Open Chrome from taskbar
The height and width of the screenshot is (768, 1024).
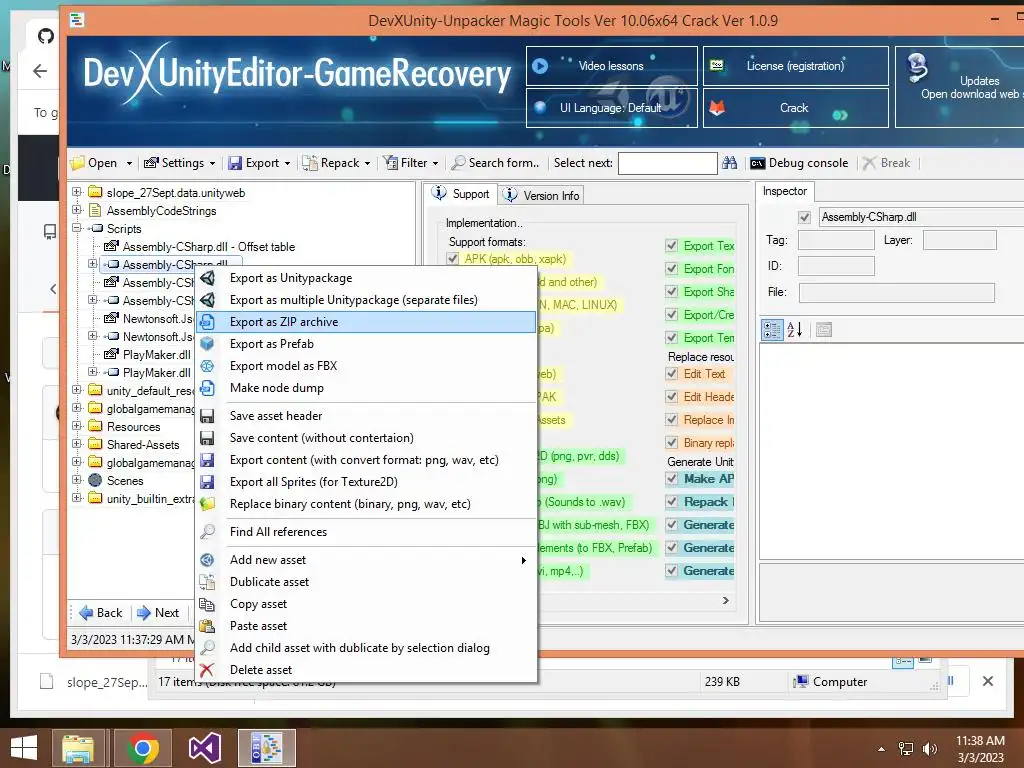point(143,748)
